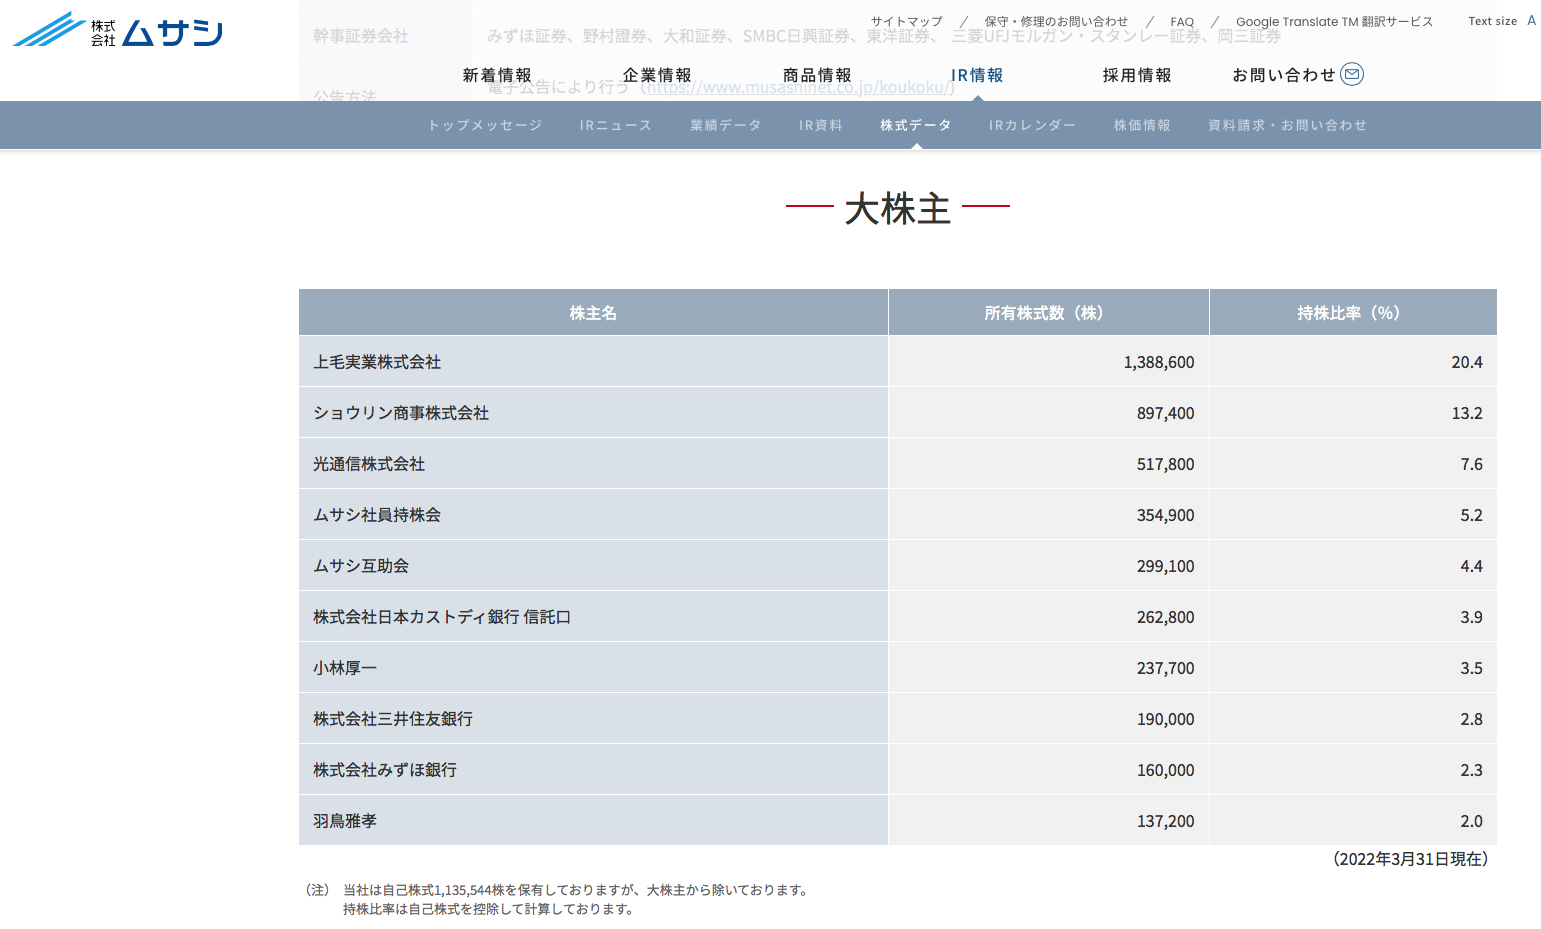This screenshot has width=1541, height=929.
Task: Click the share count 237,700
Action: [1165, 668]
